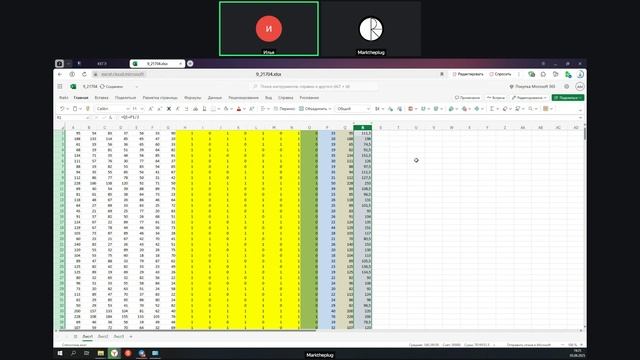Open the Формулы ribbon tab
Screen dimensions: 640x360
193,98
